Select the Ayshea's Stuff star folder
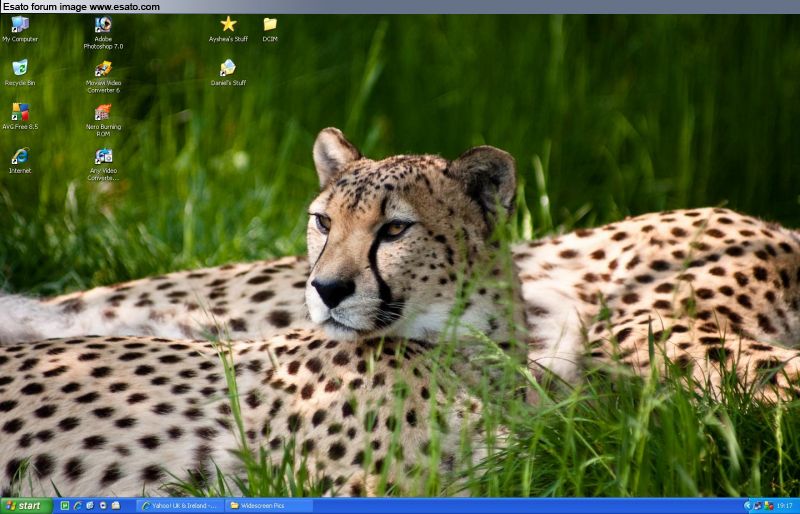Viewport: 800px width, 514px height. pyautogui.click(x=228, y=30)
